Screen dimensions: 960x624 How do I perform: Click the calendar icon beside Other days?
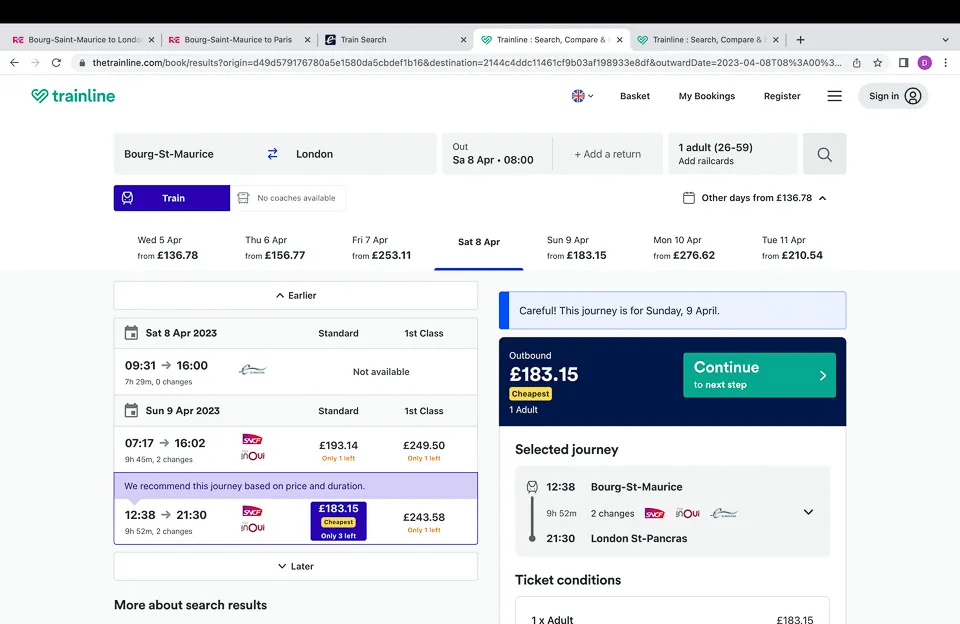689,198
